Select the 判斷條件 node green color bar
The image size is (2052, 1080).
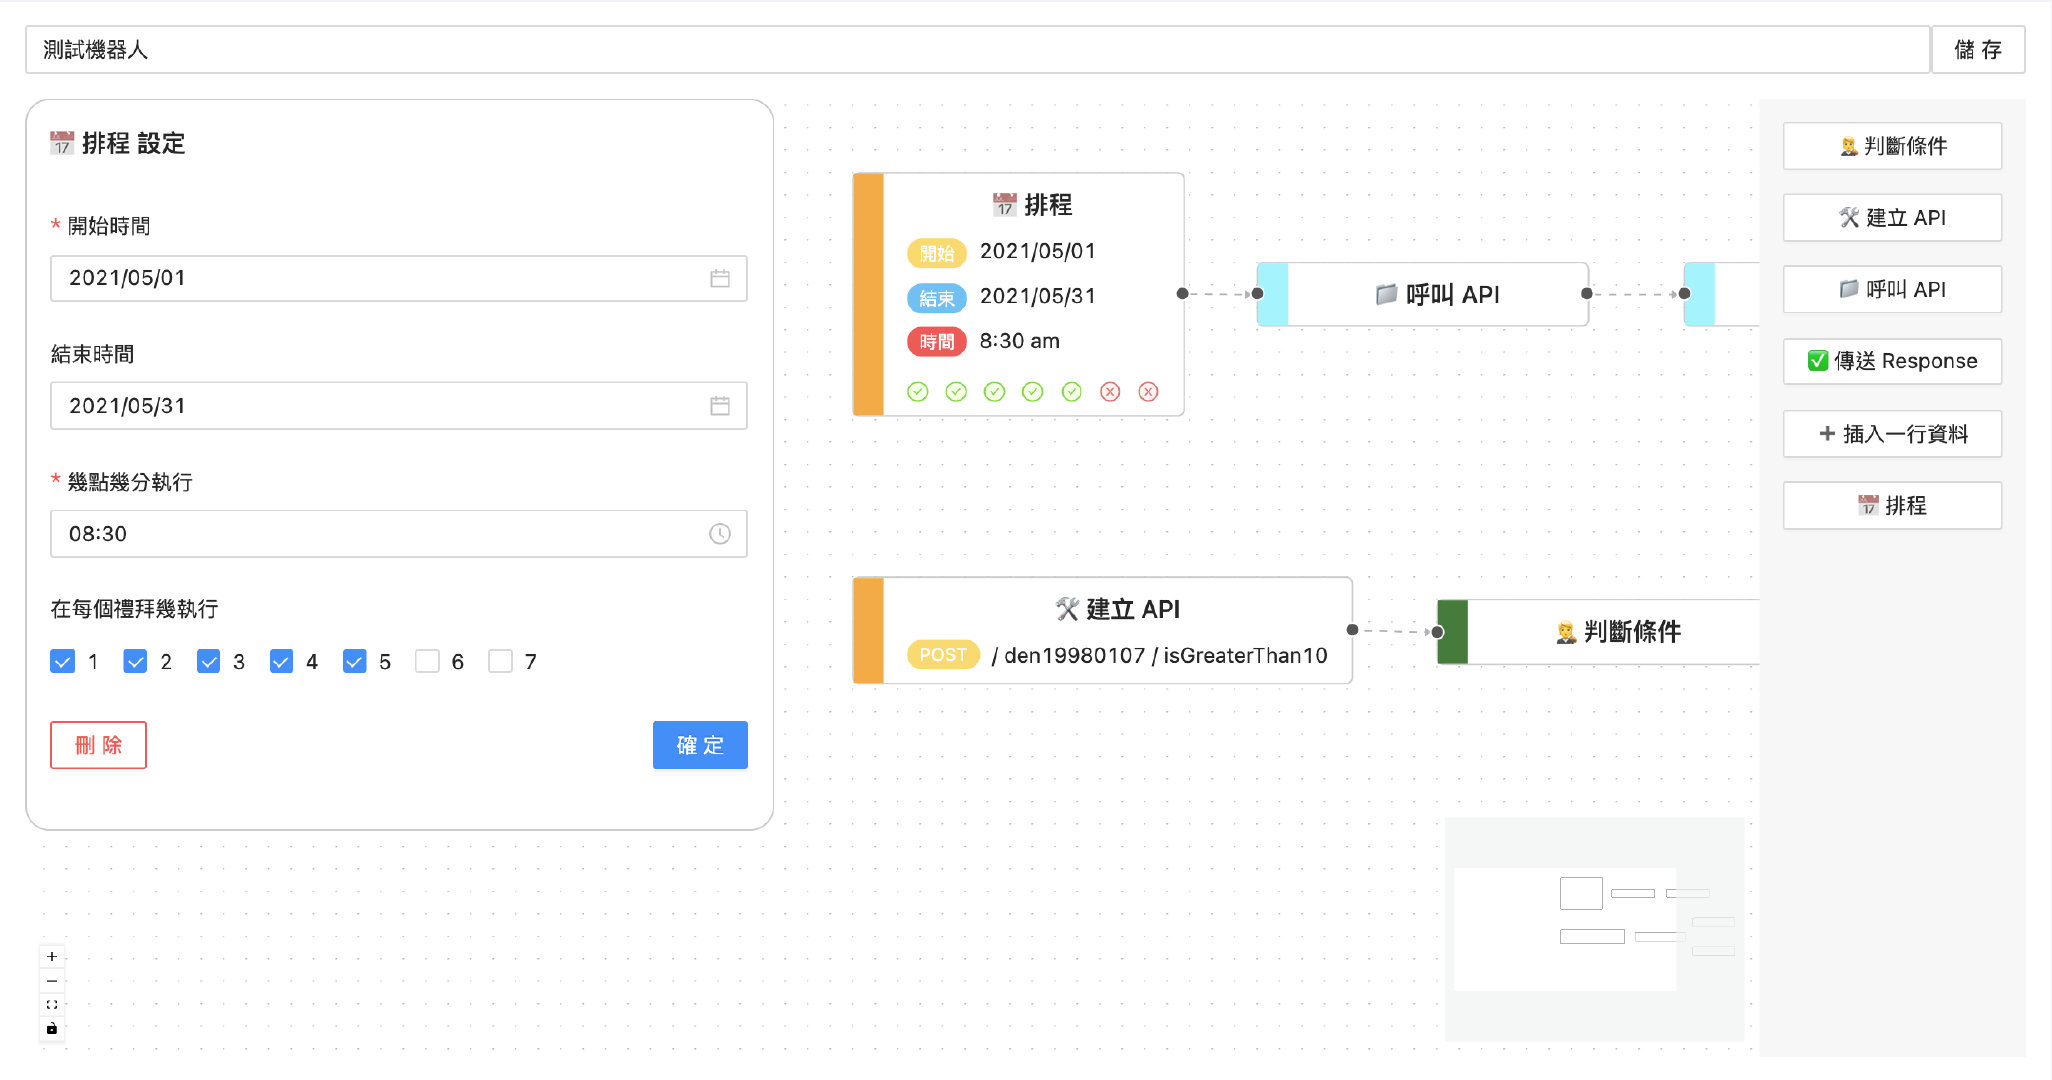[1453, 632]
